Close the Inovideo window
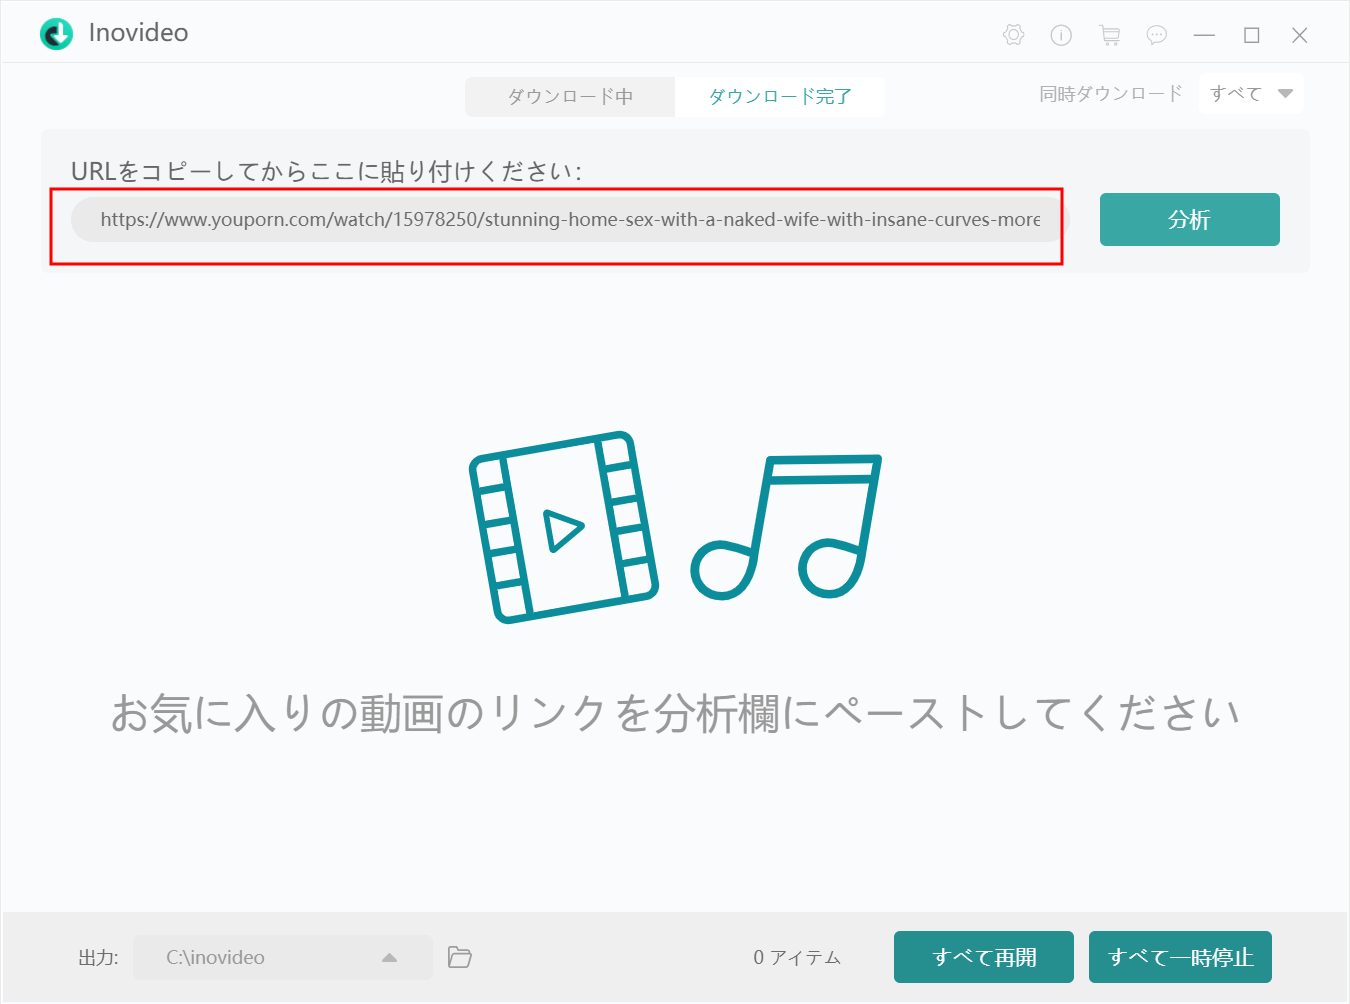1350x1004 pixels. [x=1299, y=35]
